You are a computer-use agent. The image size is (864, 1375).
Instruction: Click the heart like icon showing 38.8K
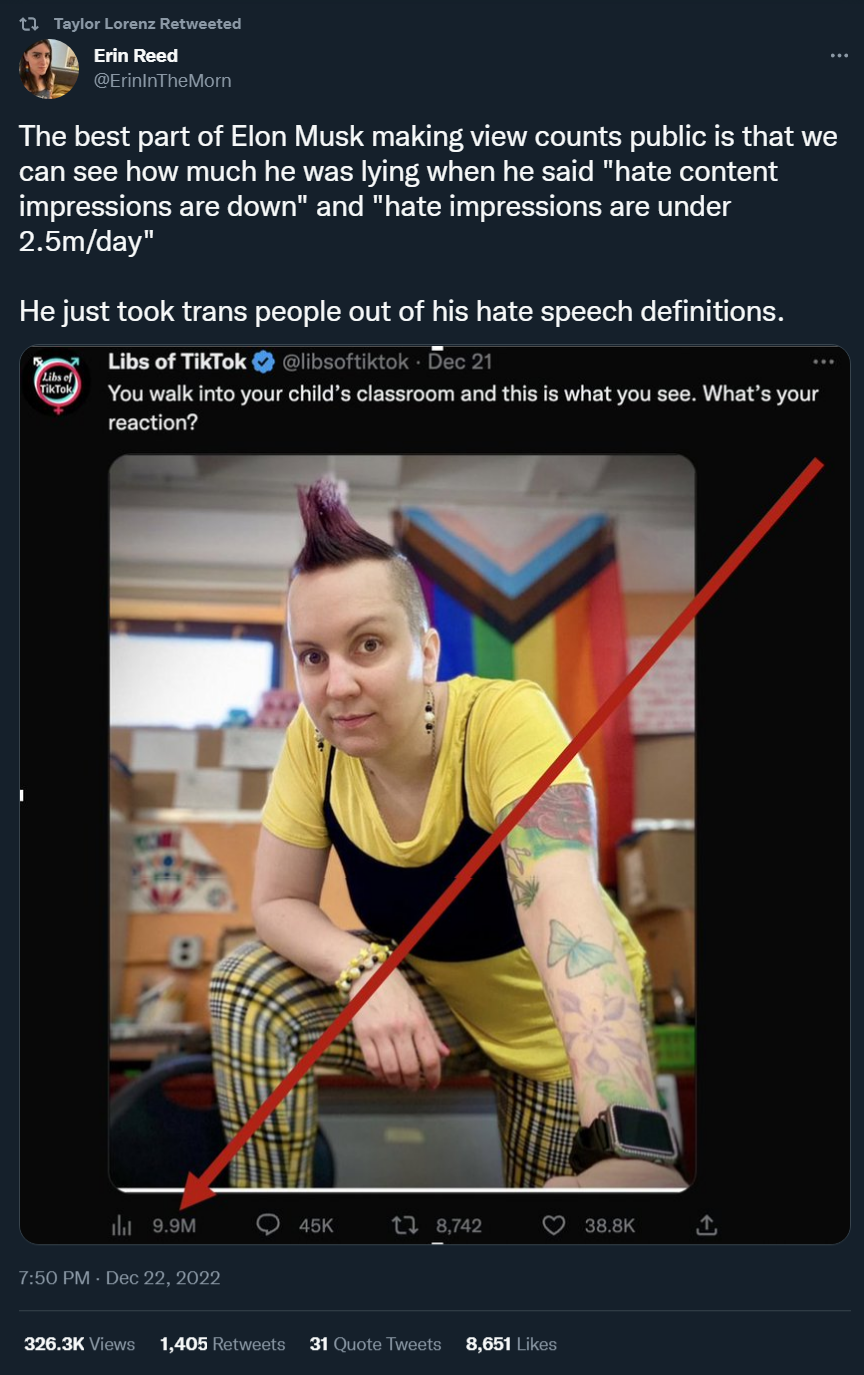[553, 1225]
